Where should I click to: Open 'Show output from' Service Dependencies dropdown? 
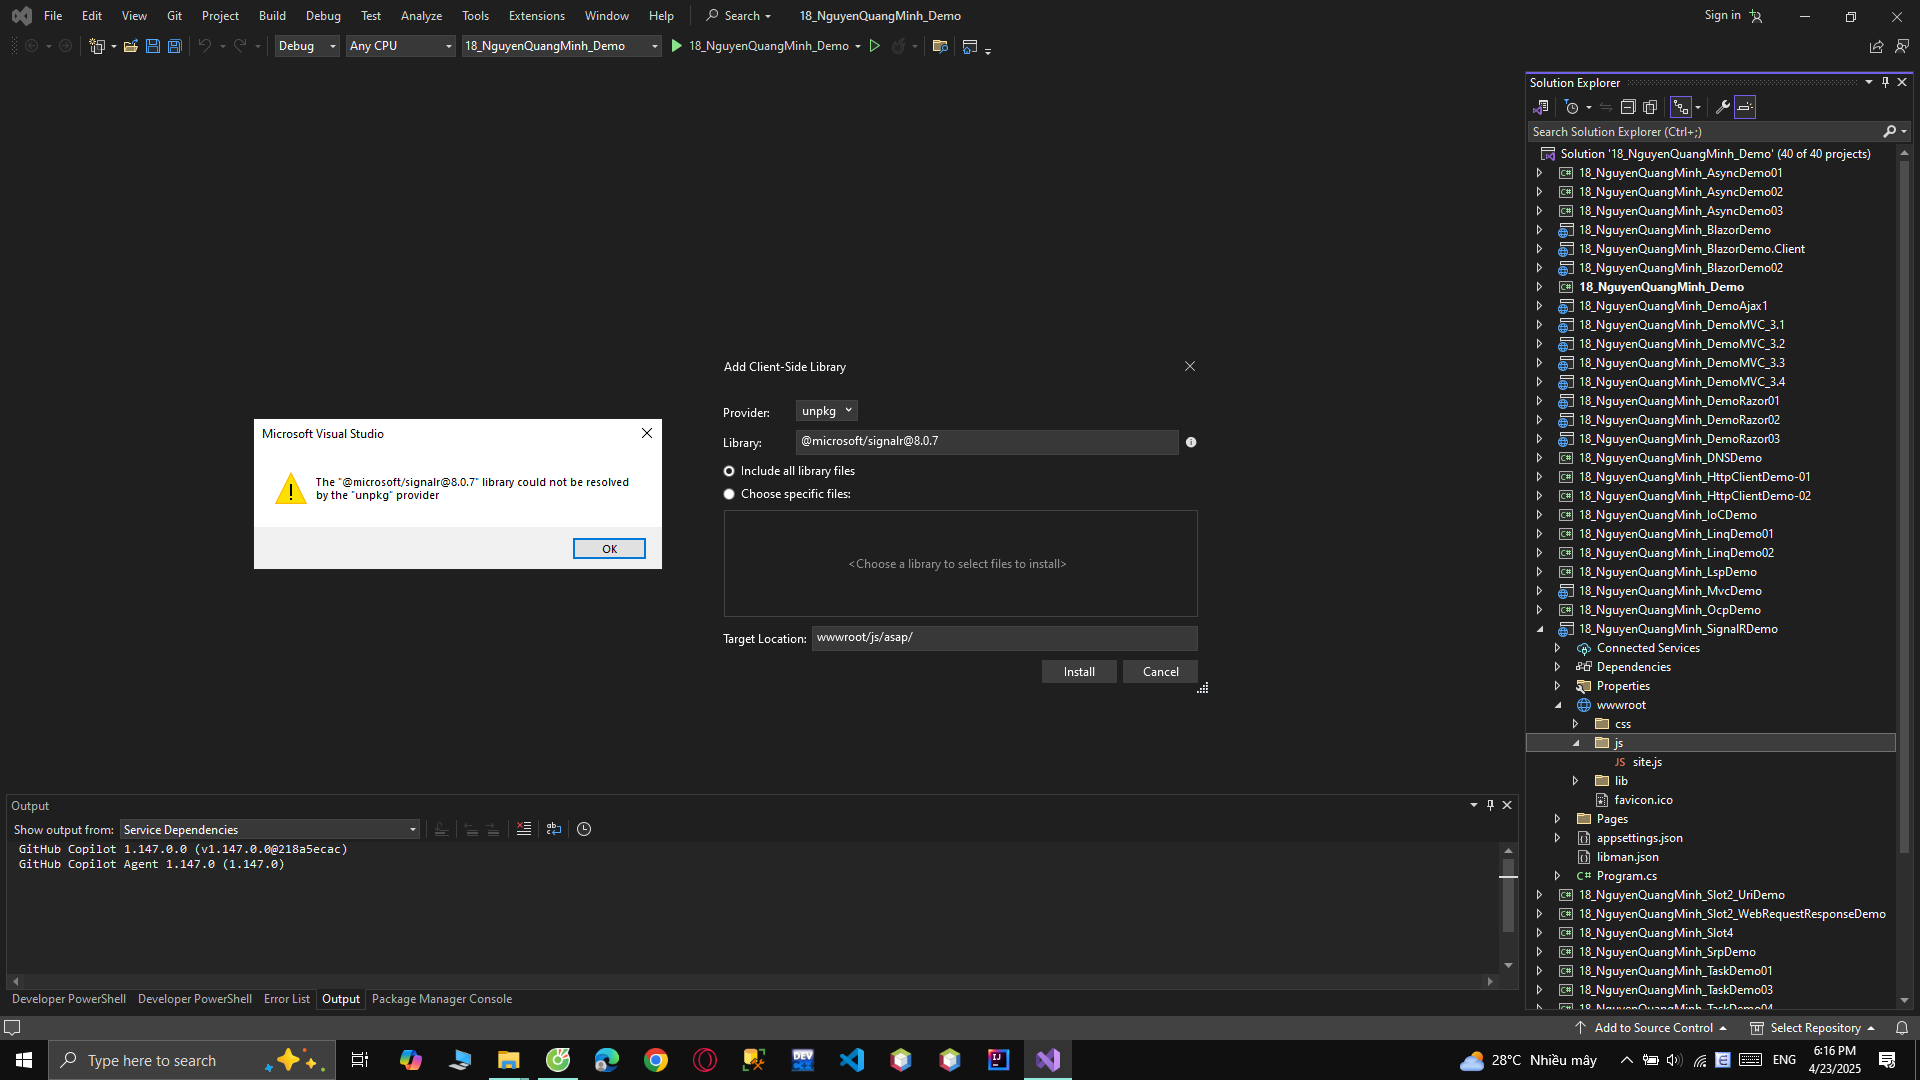[x=269, y=830]
